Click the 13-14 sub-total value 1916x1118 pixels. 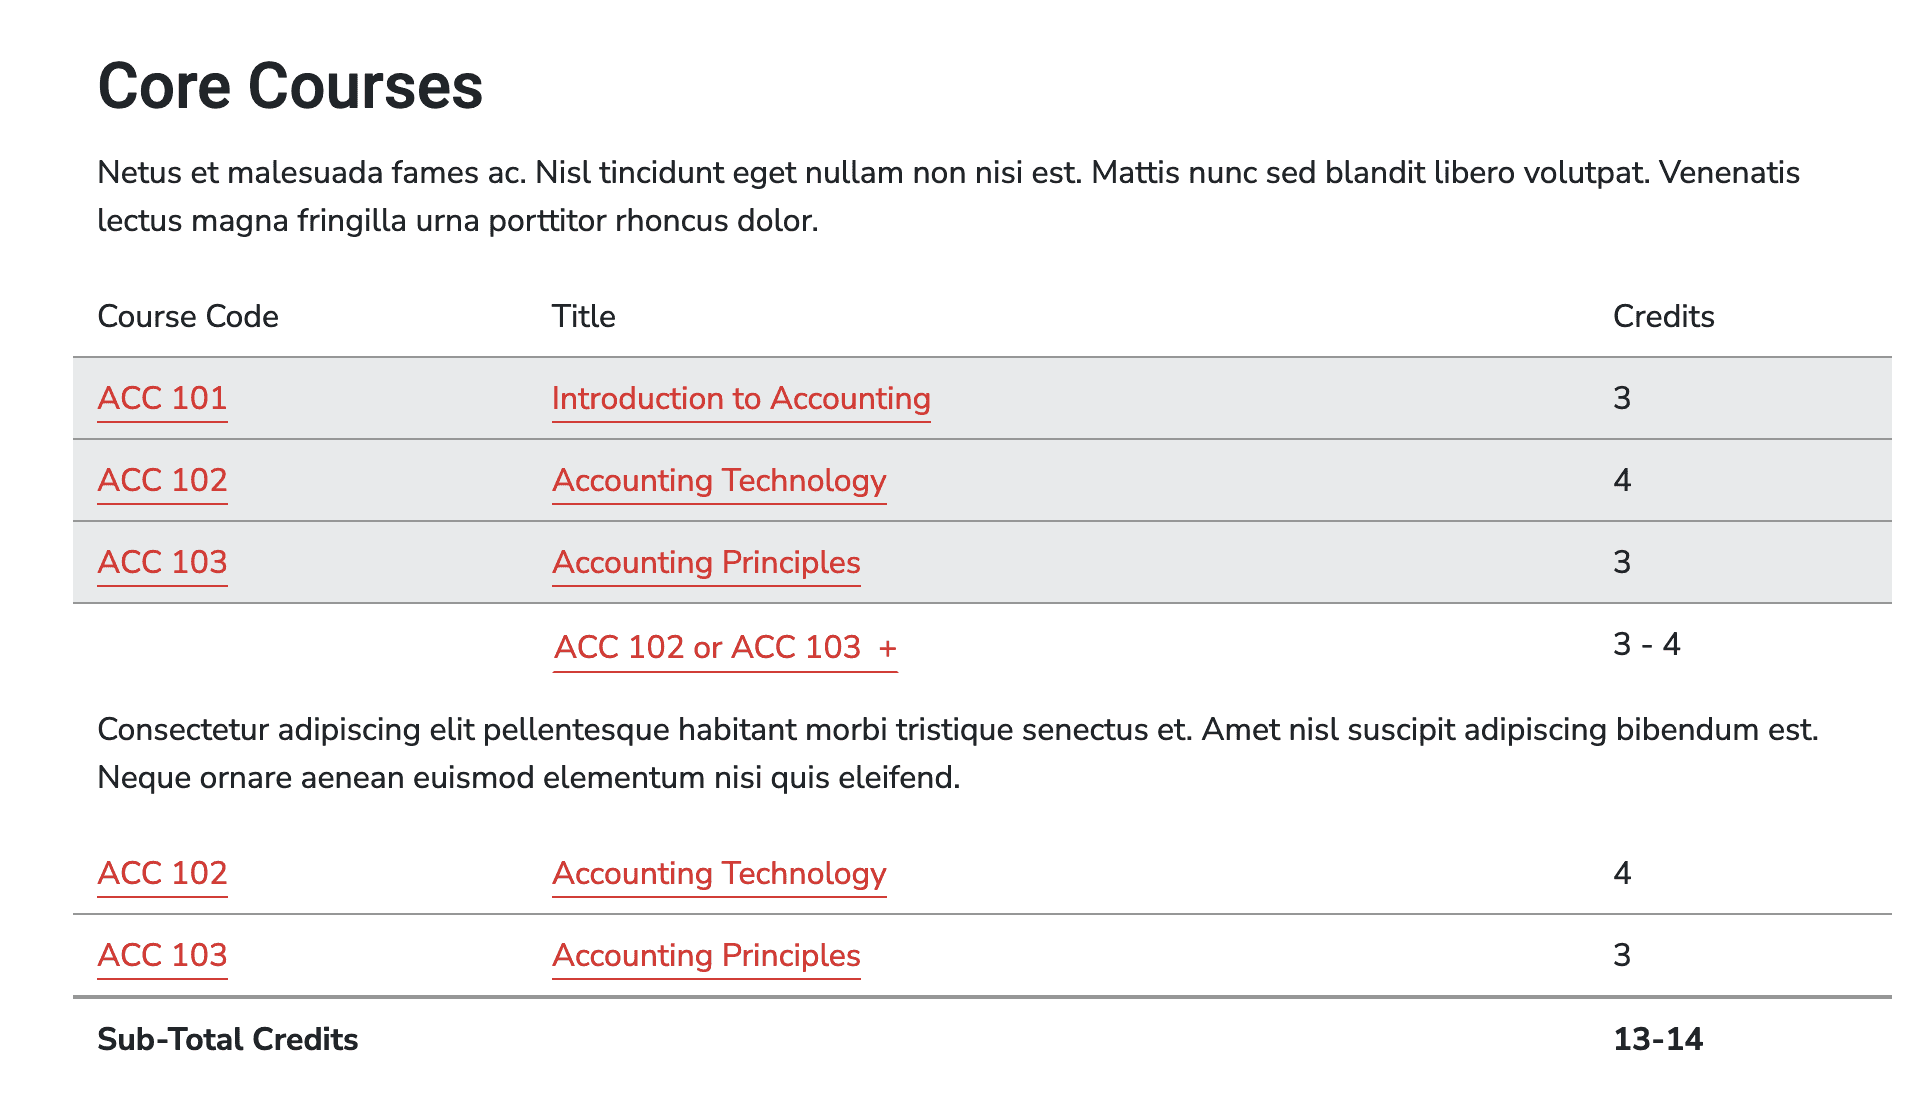(x=1658, y=1040)
